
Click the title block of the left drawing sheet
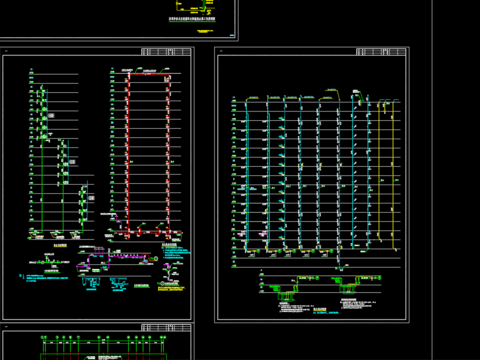coord(166,52)
